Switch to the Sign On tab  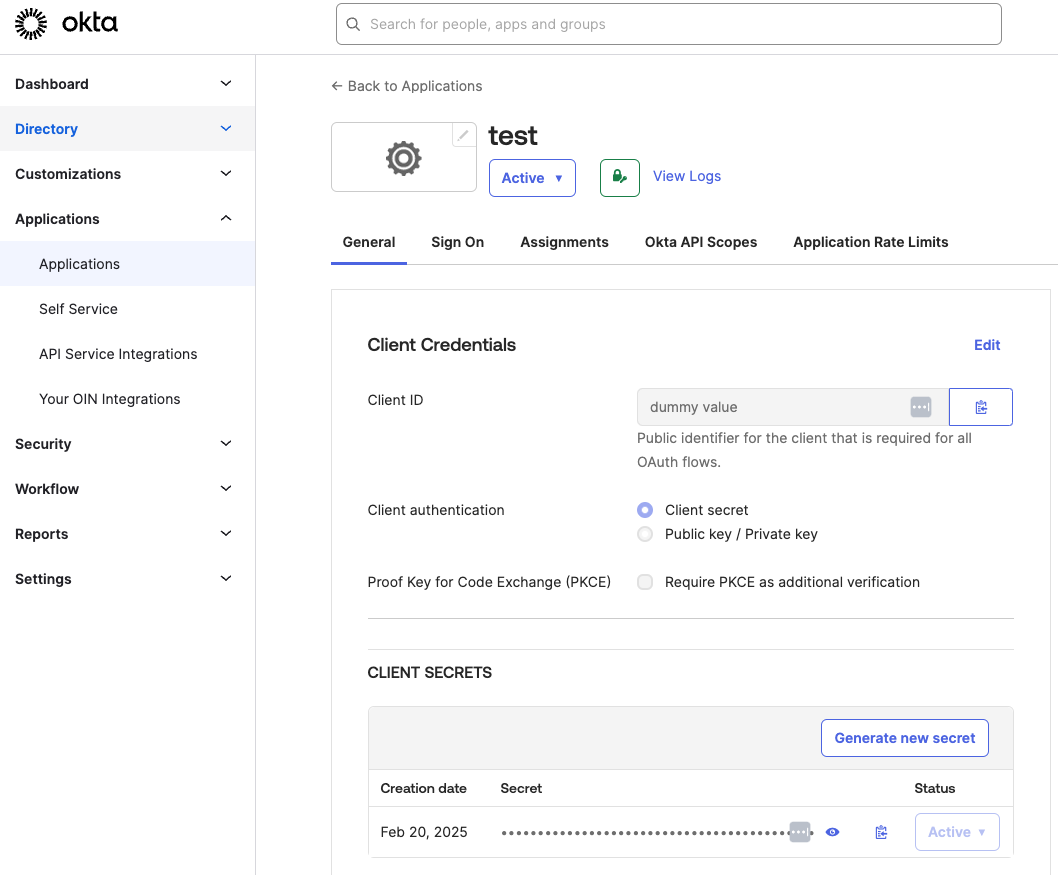click(457, 242)
